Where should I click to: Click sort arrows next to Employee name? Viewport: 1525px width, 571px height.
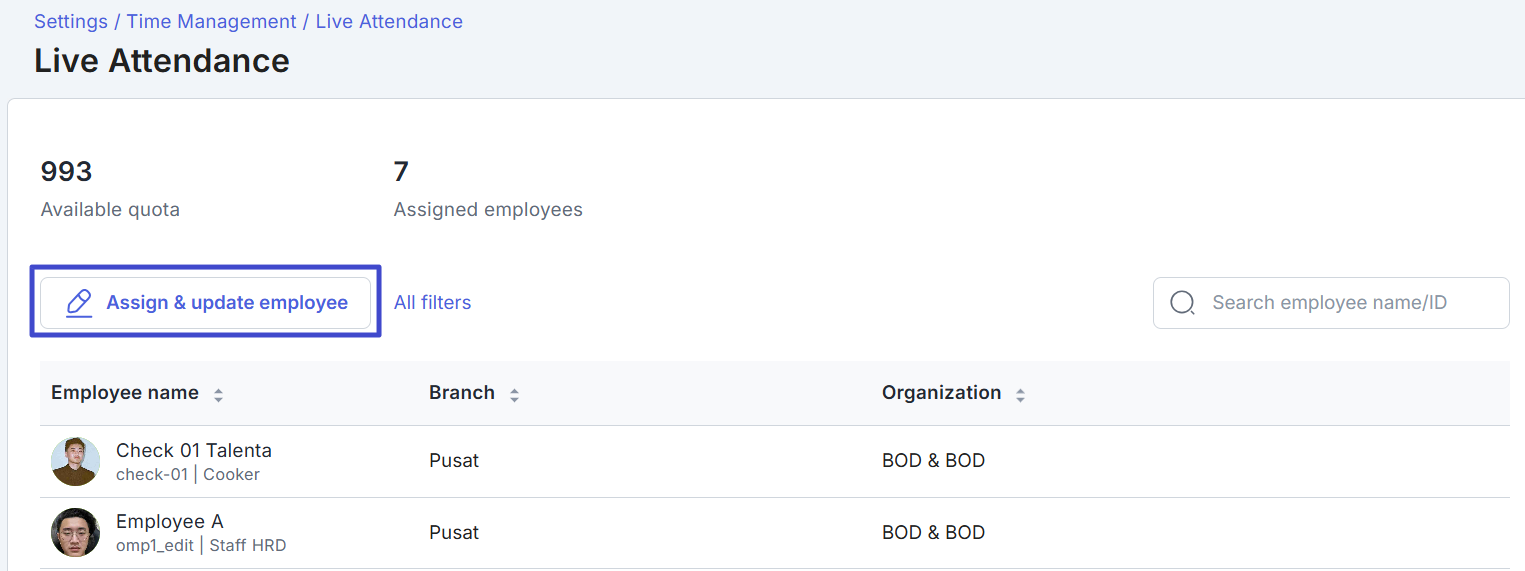coord(218,395)
